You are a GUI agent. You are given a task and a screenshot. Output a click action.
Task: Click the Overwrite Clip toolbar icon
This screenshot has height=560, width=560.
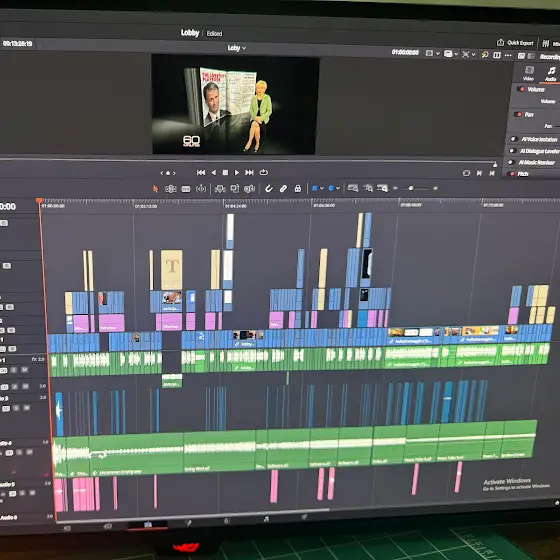click(235, 188)
